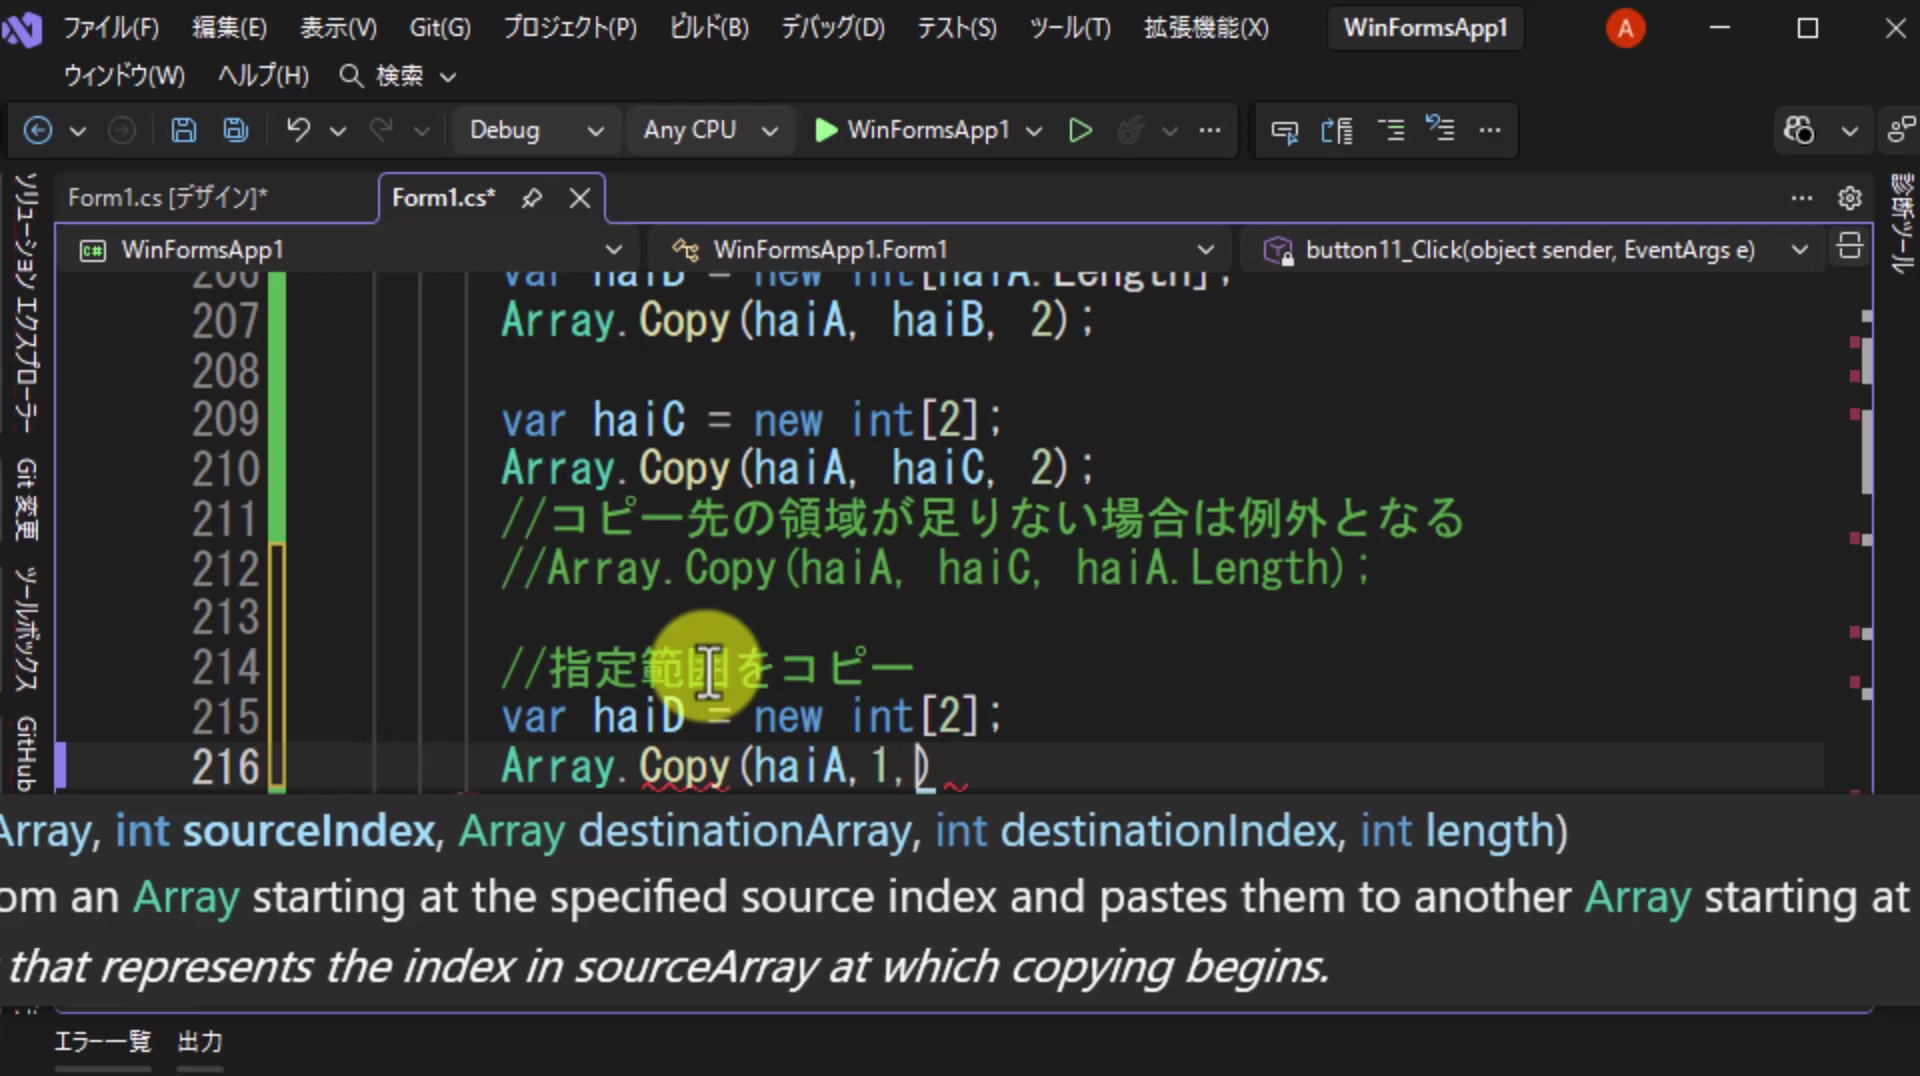Expand the WinFormsApp1.Form1 type combo box
This screenshot has width=1920, height=1076.
coord(943,249)
